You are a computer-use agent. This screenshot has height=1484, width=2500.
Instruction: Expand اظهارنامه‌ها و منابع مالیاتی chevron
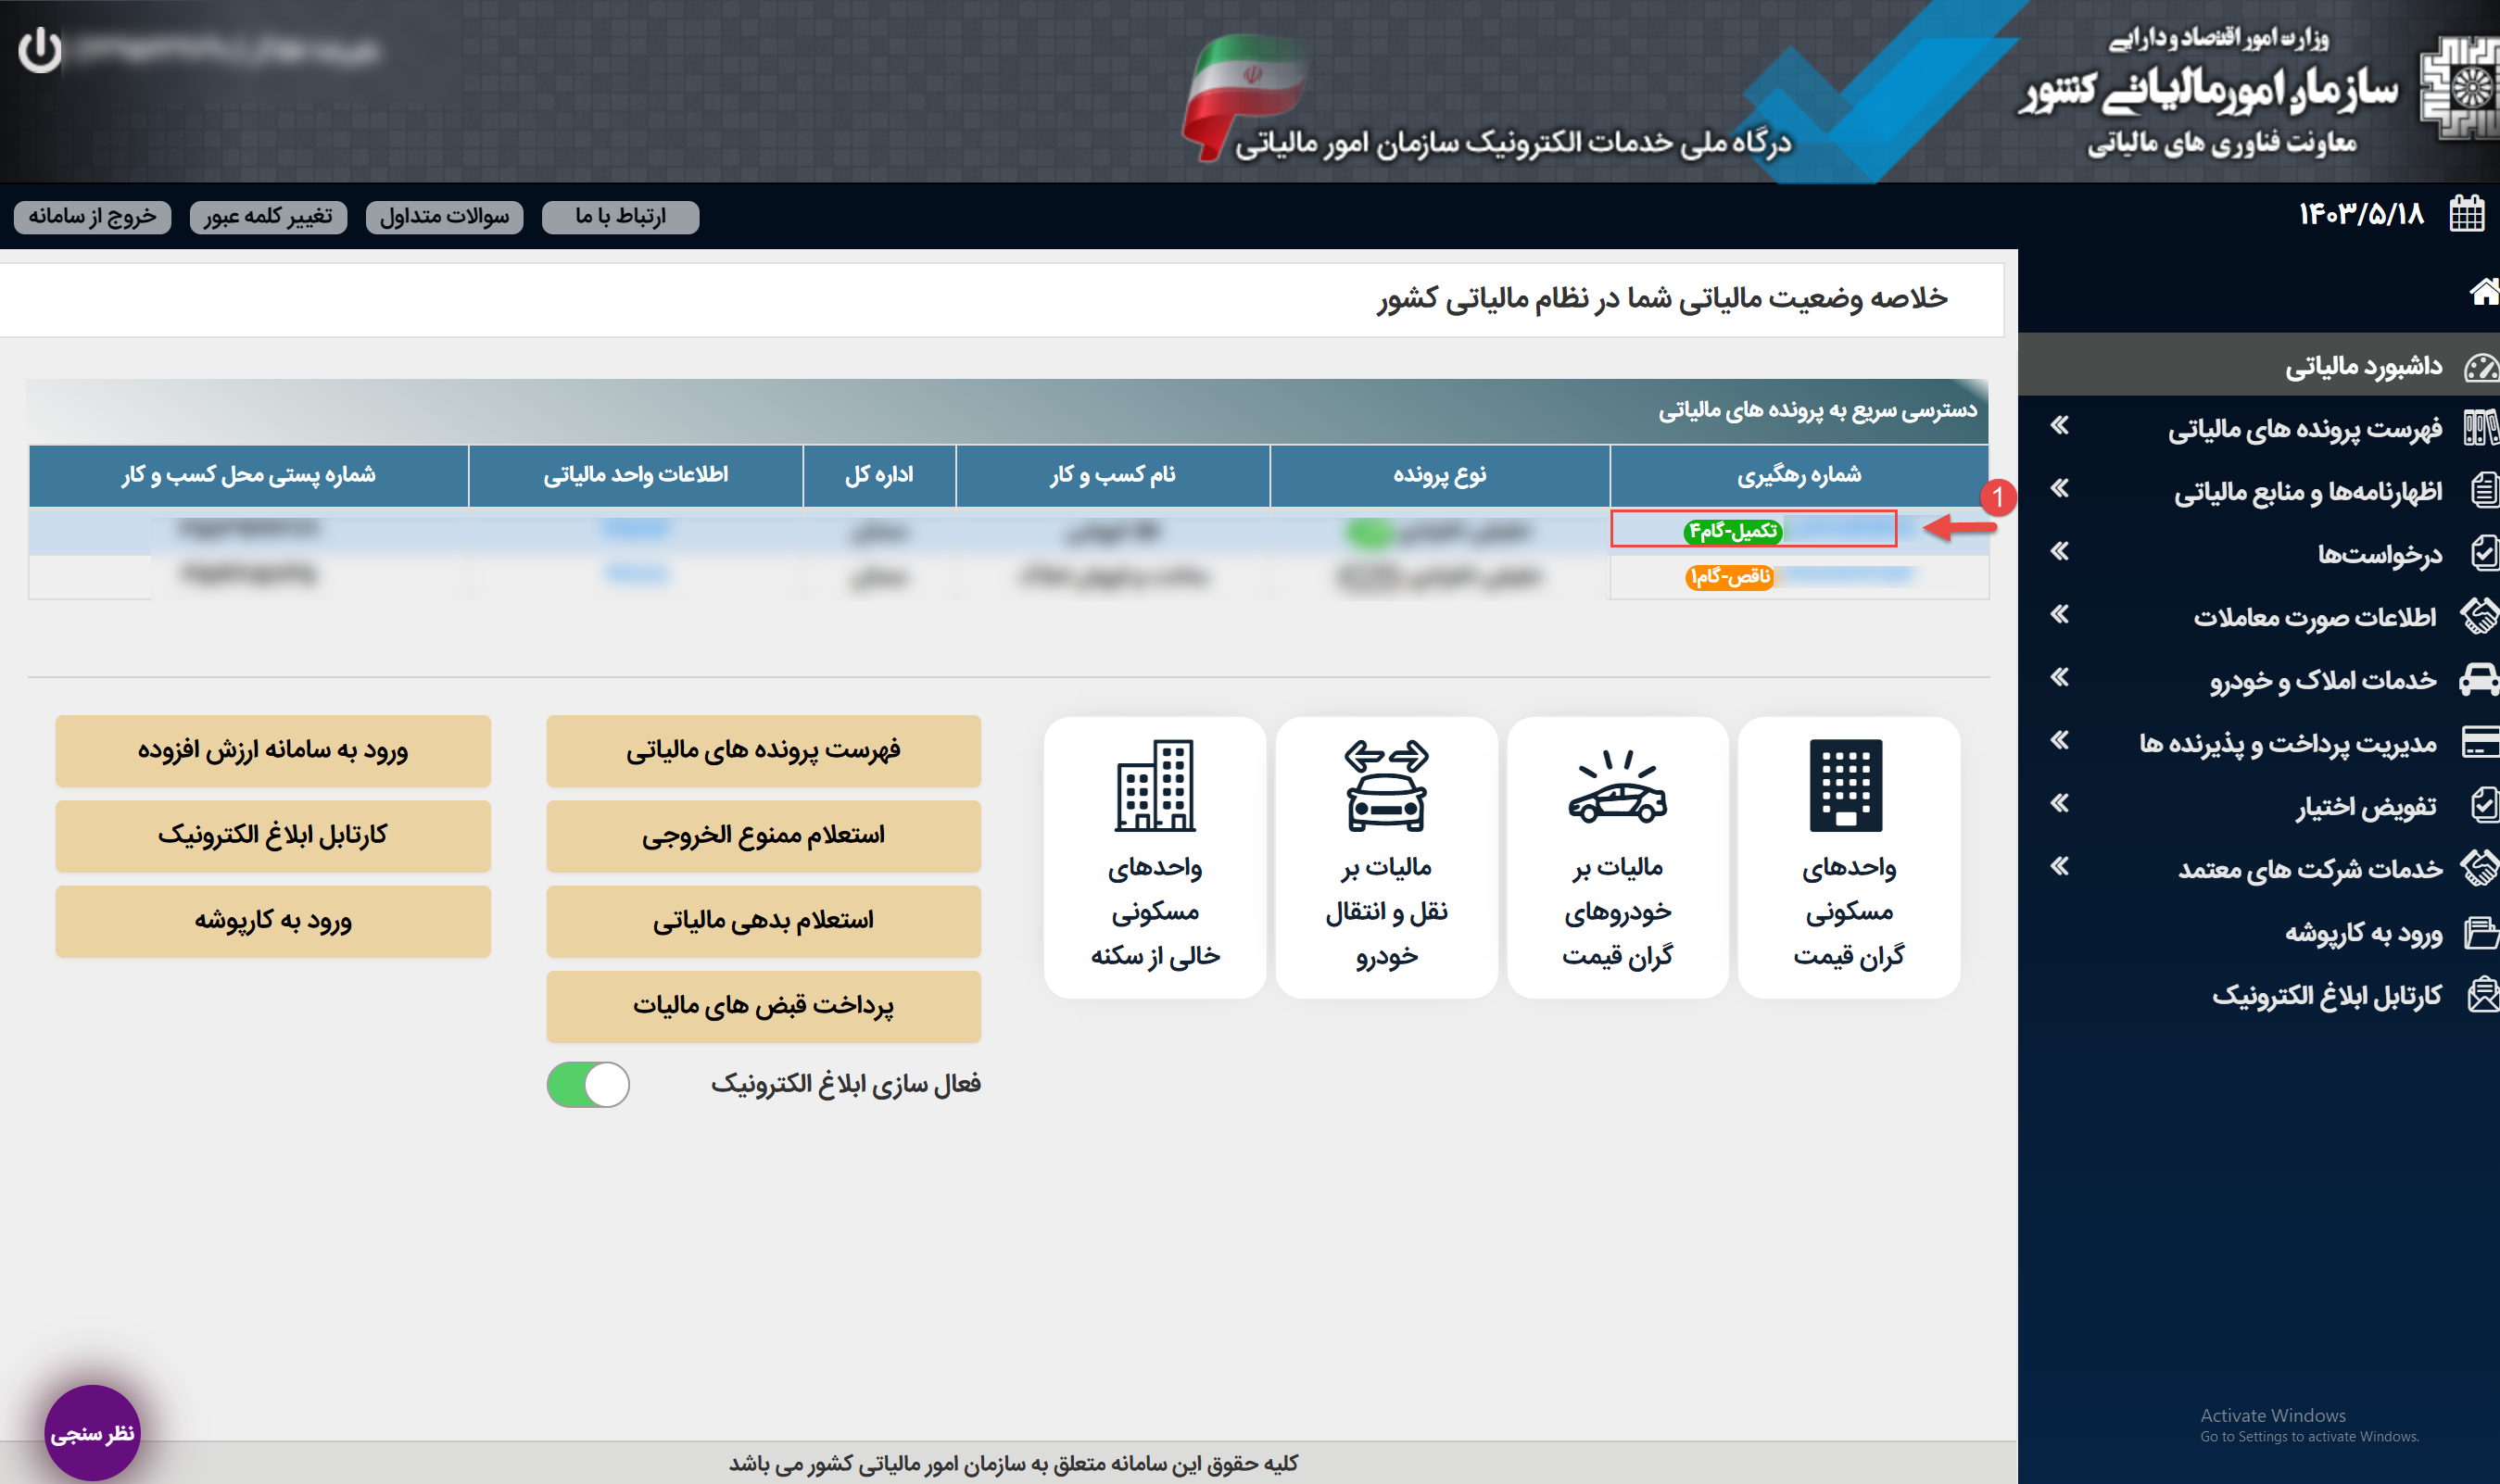tap(2059, 490)
